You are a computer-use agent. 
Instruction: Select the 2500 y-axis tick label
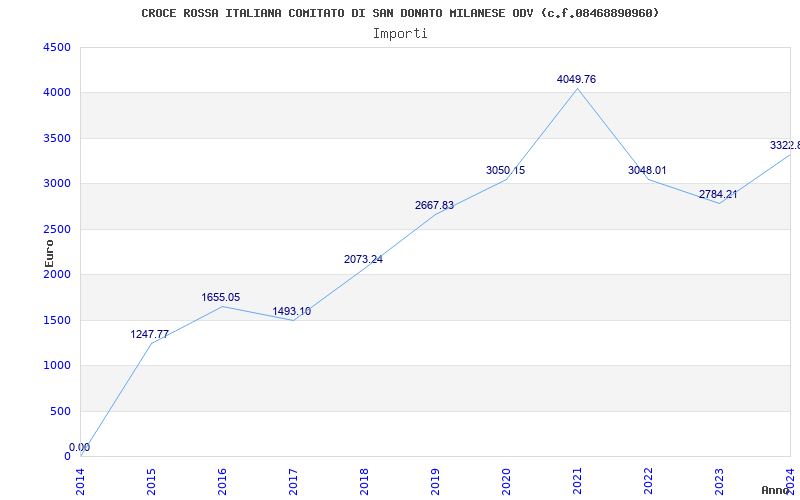tap(57, 229)
